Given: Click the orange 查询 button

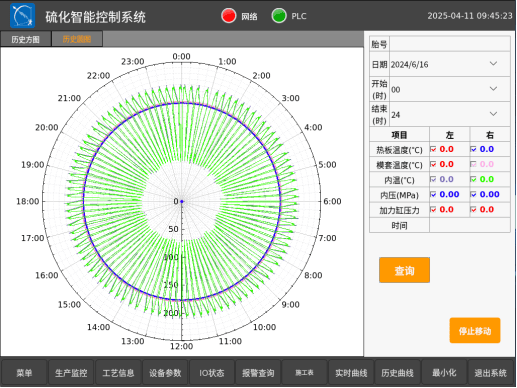Looking at the screenshot, I should pos(404,270).
